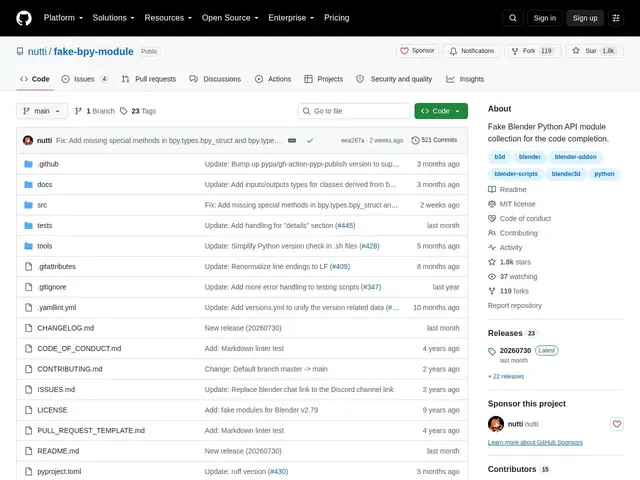The image size is (640, 480).
Task: Open the .yamllint.yml file name
Action: (57, 308)
